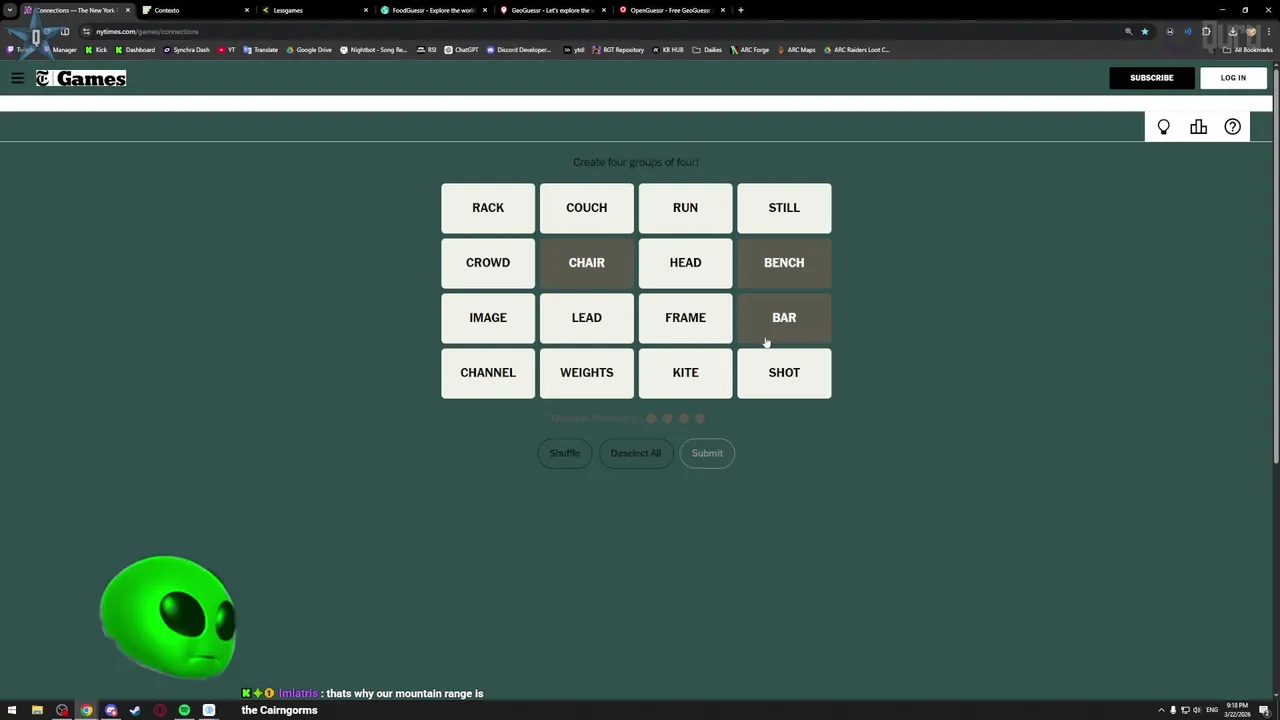Deselect the BAR word tile
The height and width of the screenshot is (720, 1280).
click(784, 318)
